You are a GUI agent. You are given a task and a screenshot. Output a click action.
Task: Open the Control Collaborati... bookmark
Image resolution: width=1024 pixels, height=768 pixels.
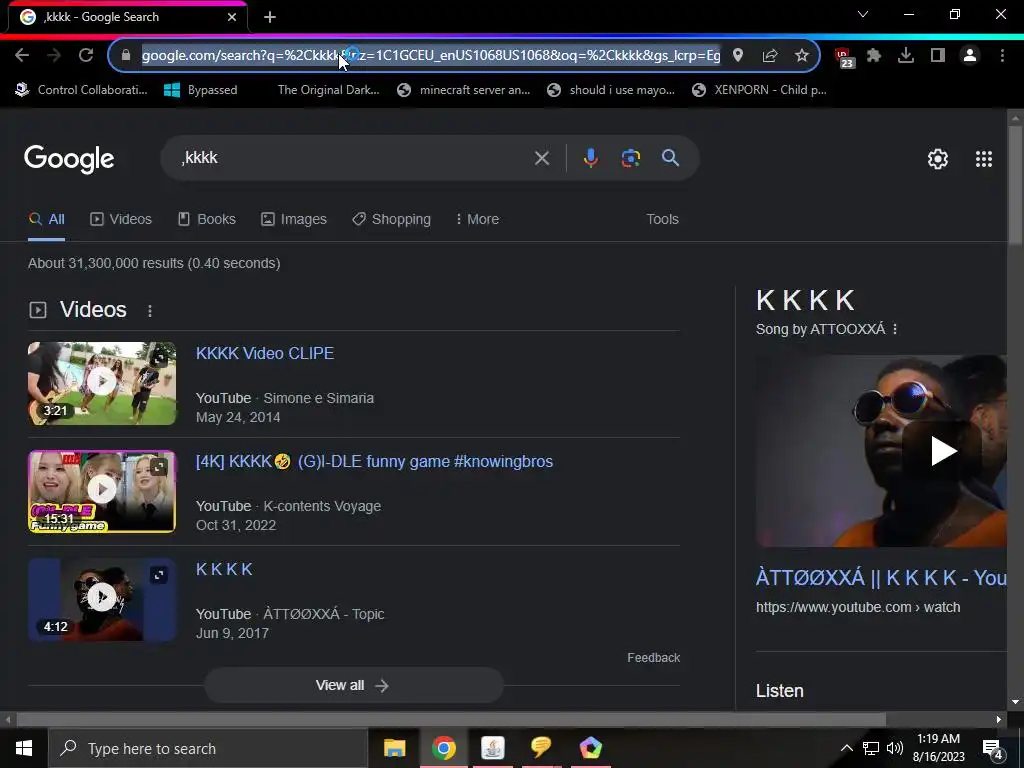(x=81, y=90)
